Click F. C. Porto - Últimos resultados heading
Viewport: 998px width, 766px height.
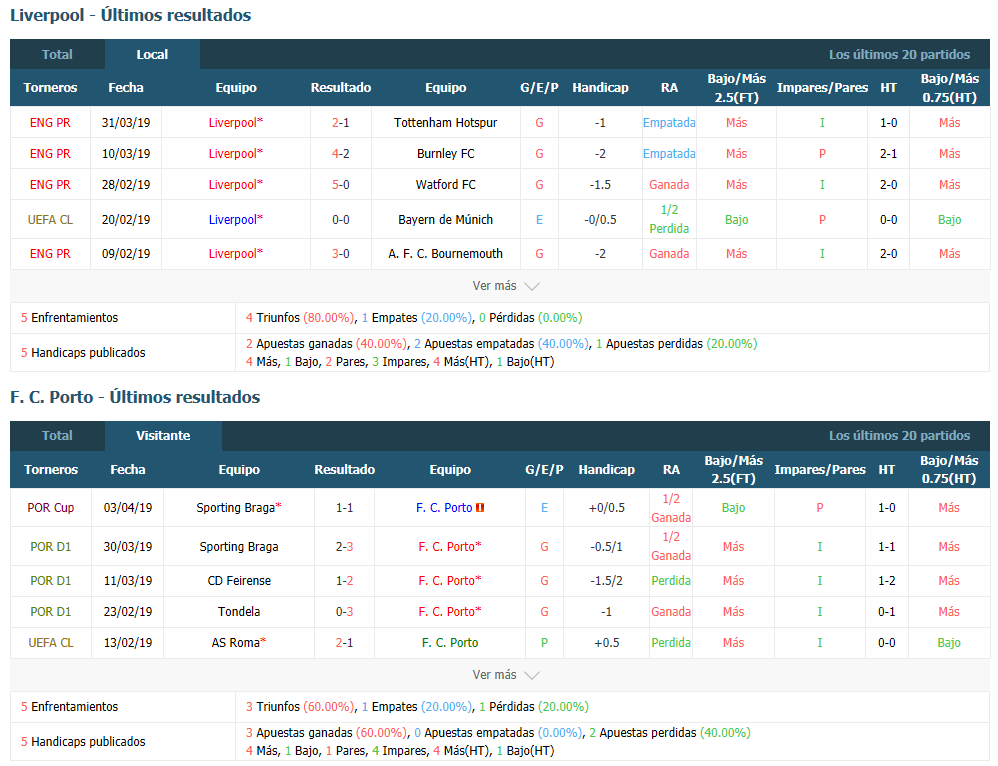135,397
